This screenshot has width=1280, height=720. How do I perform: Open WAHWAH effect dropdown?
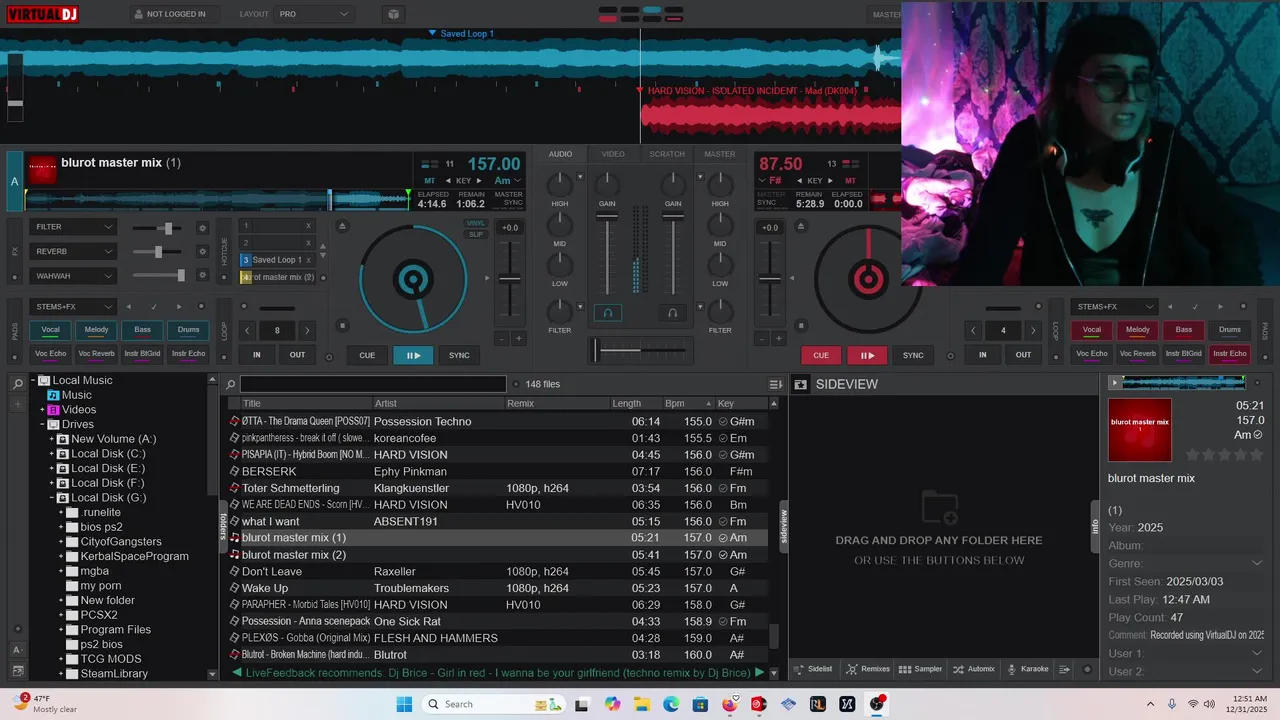[73, 275]
